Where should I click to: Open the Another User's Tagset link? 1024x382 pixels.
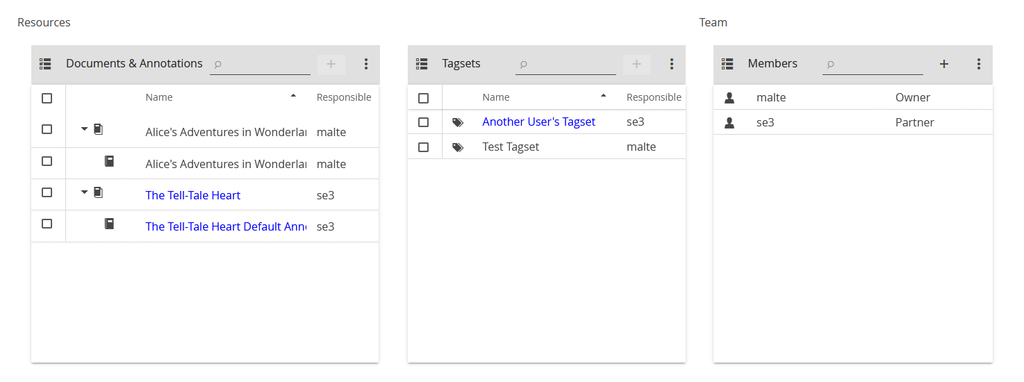pyautogui.click(x=539, y=122)
